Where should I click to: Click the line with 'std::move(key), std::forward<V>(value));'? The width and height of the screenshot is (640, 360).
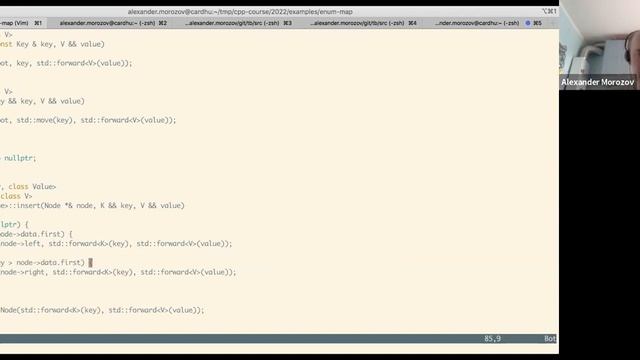pos(88,120)
